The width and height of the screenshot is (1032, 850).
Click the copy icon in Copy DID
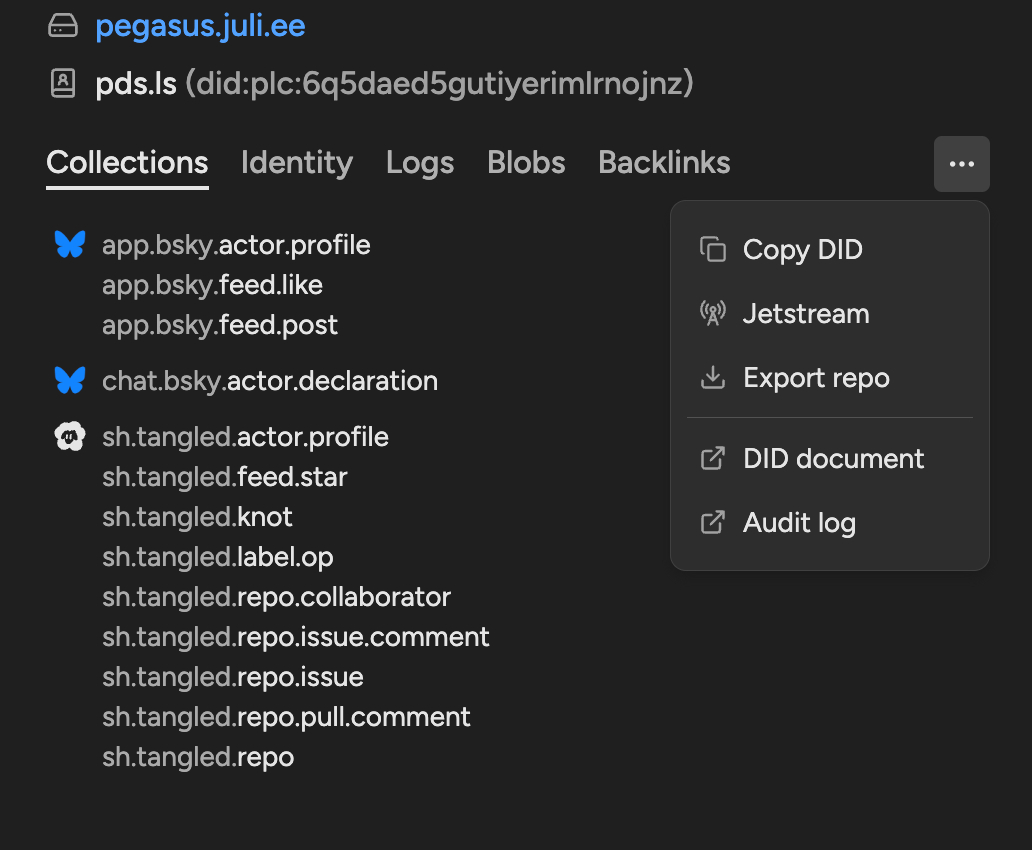(712, 250)
